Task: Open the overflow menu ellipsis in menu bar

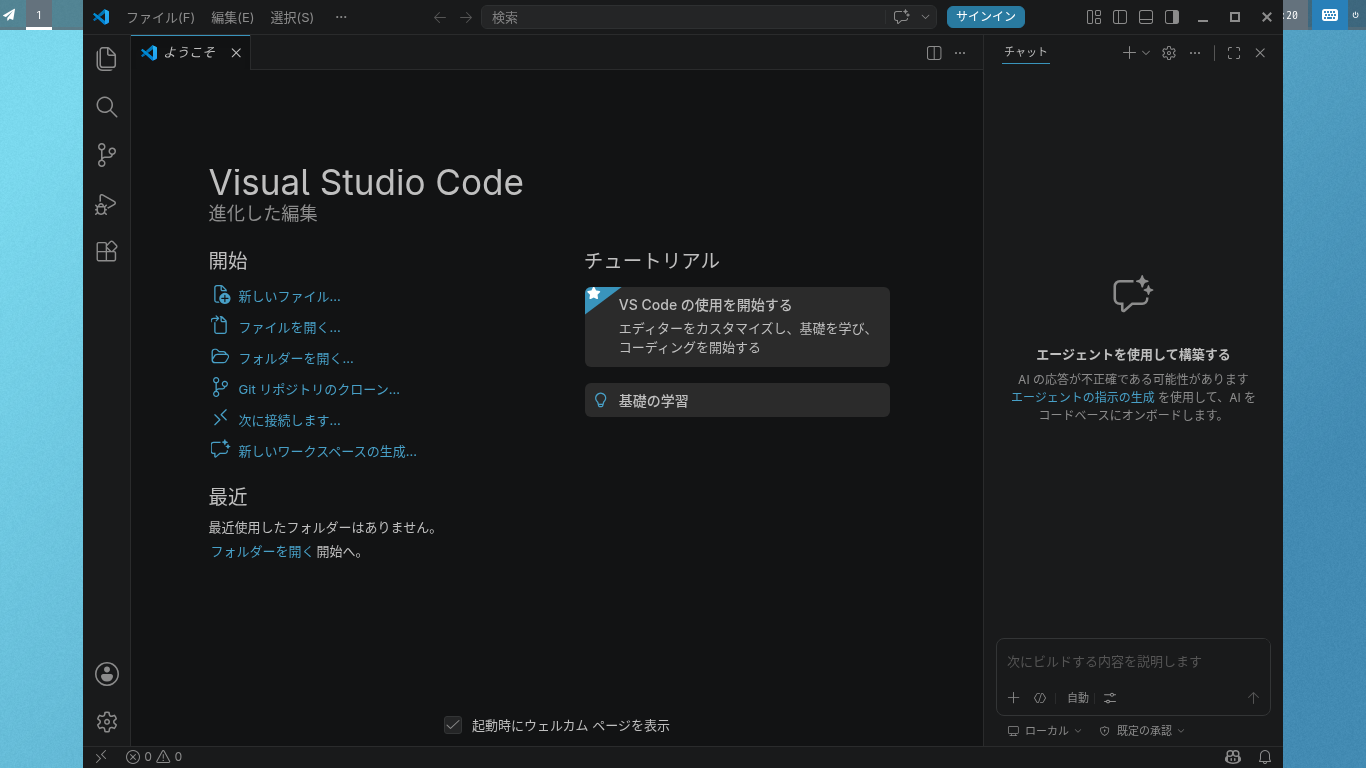Action: coord(341,17)
